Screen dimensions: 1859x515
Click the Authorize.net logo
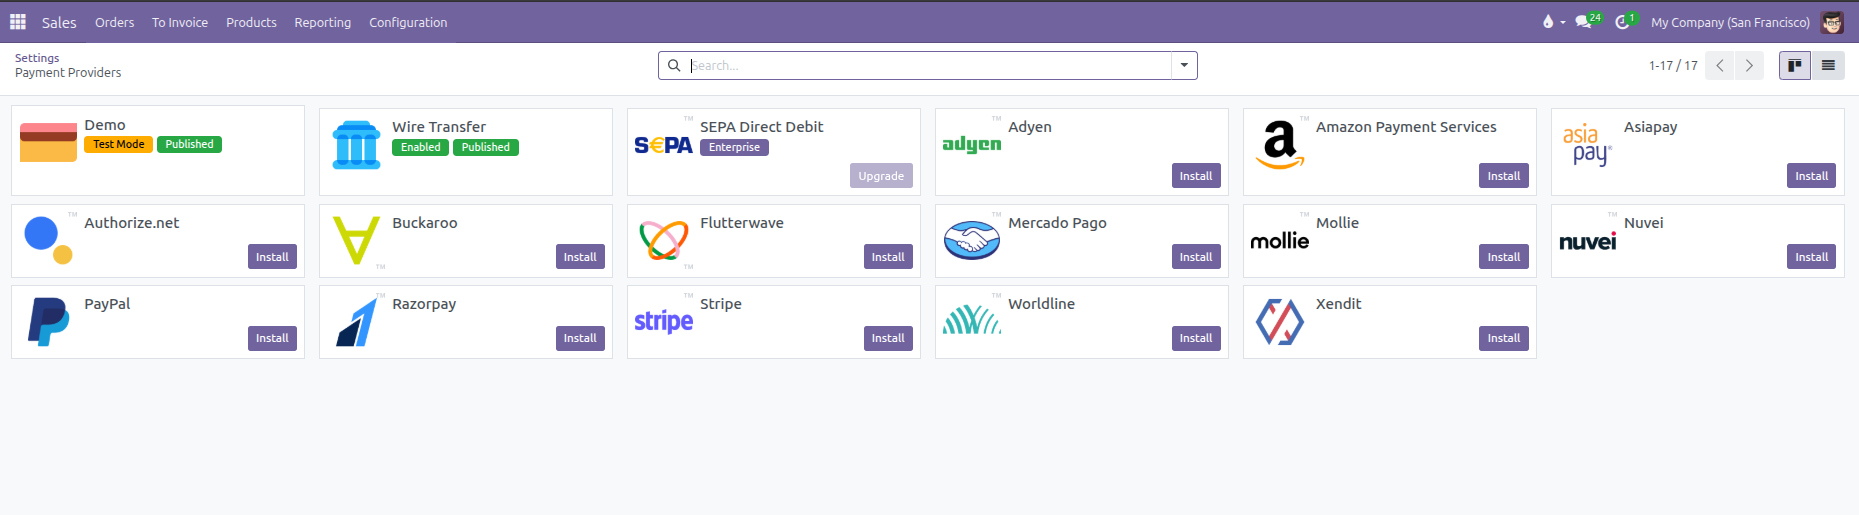(48, 240)
